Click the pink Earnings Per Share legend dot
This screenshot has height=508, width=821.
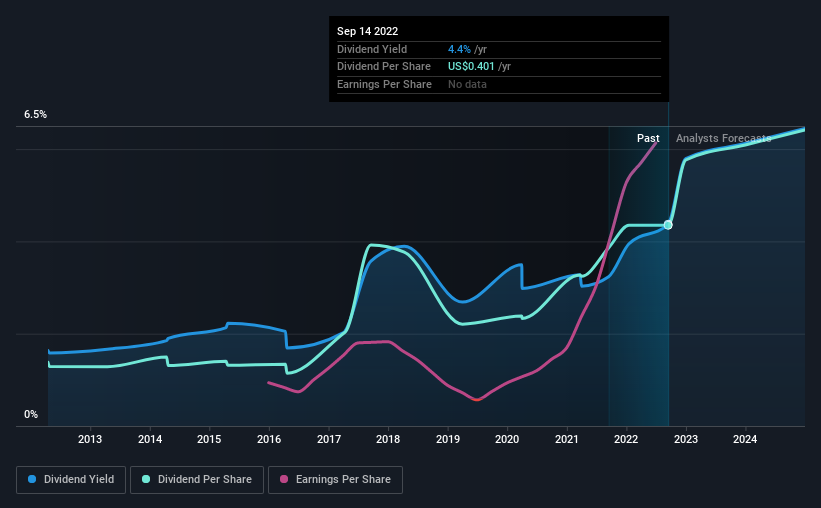pyautogui.click(x=285, y=480)
